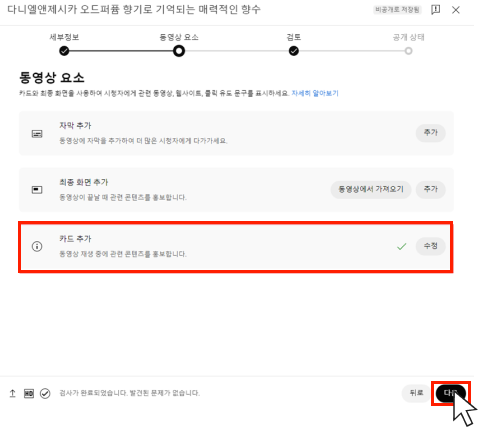Open the 공개 상태 step
Viewport: 478px width, 427px height.
(408, 51)
